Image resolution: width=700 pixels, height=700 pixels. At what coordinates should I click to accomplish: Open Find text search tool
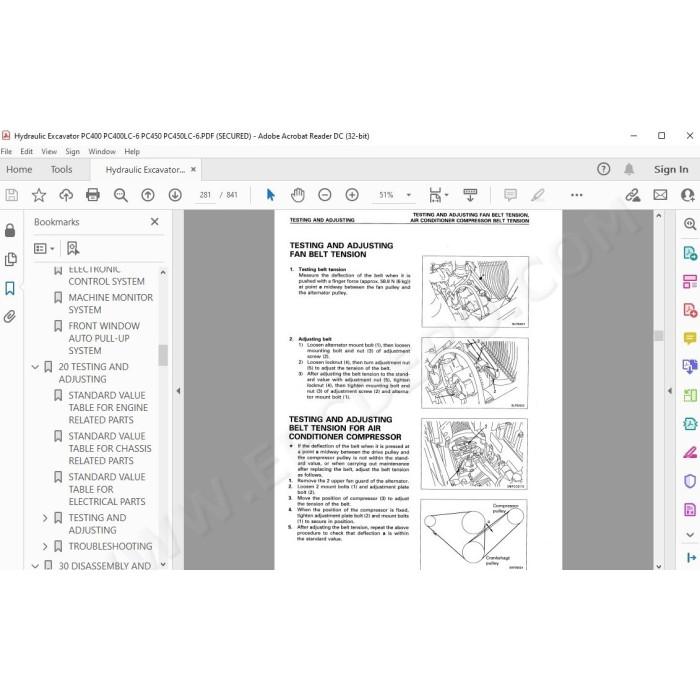tap(121, 195)
